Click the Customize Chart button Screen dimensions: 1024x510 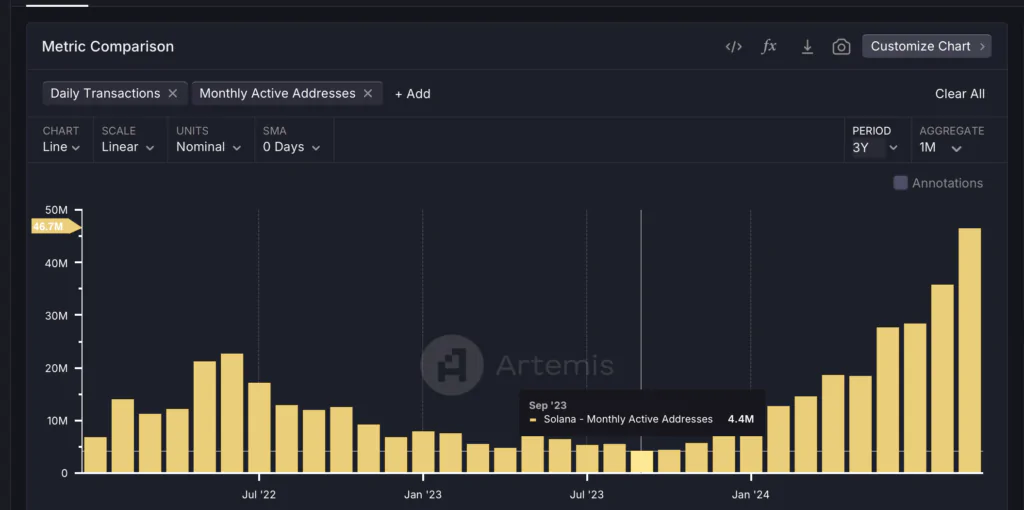[x=926, y=46]
